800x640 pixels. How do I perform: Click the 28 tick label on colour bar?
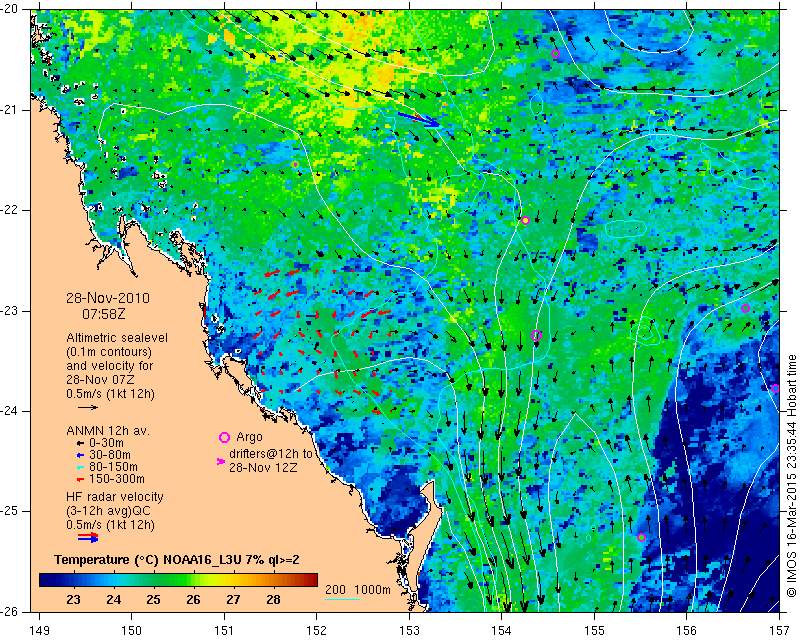(273, 600)
